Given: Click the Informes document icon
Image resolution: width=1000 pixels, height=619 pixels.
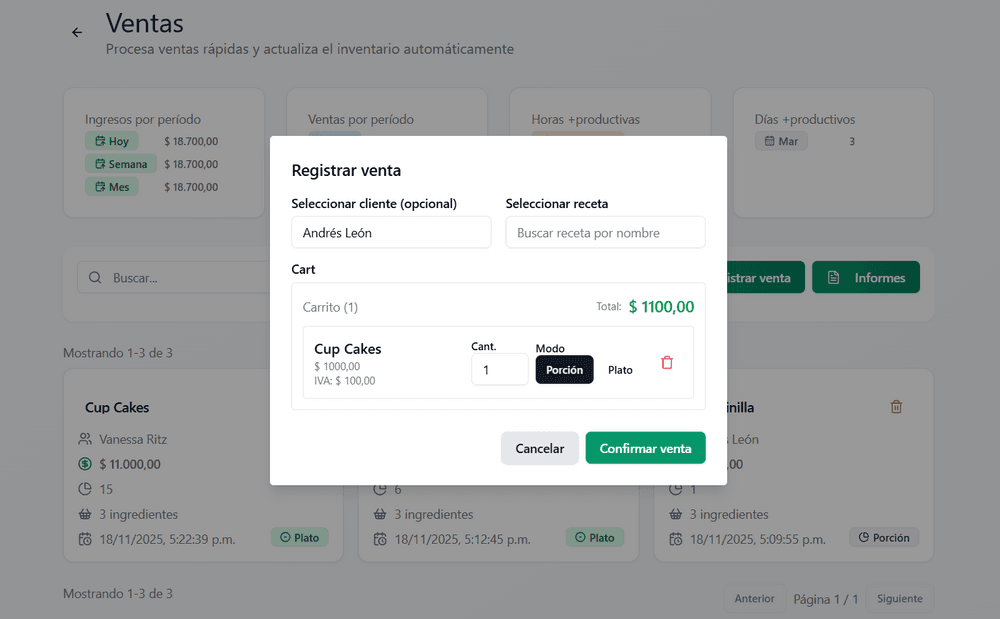Looking at the screenshot, I should pyautogui.click(x=833, y=278).
